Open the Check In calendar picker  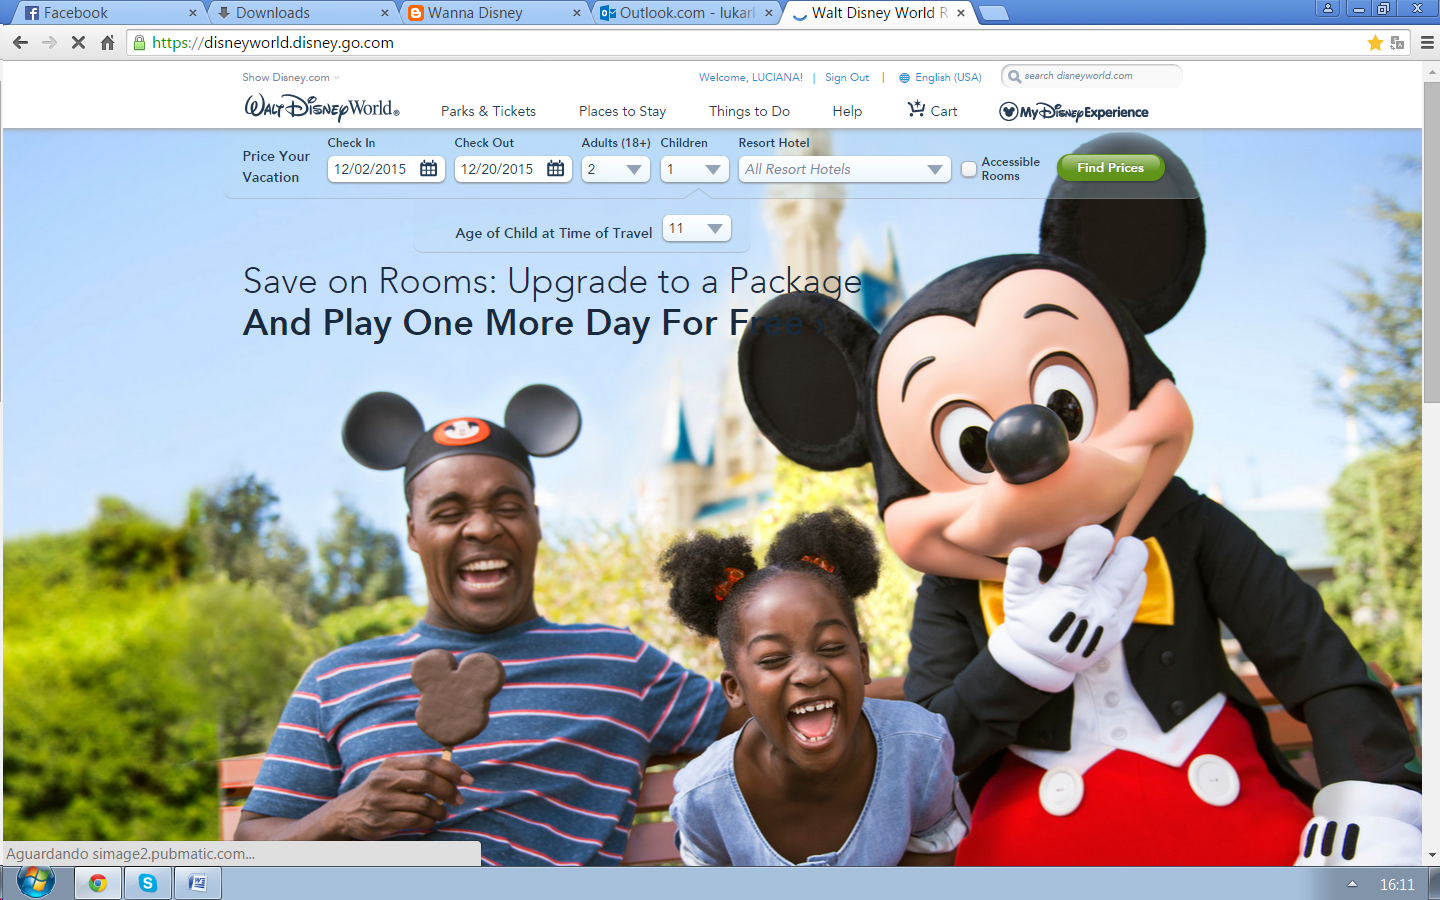(429, 169)
